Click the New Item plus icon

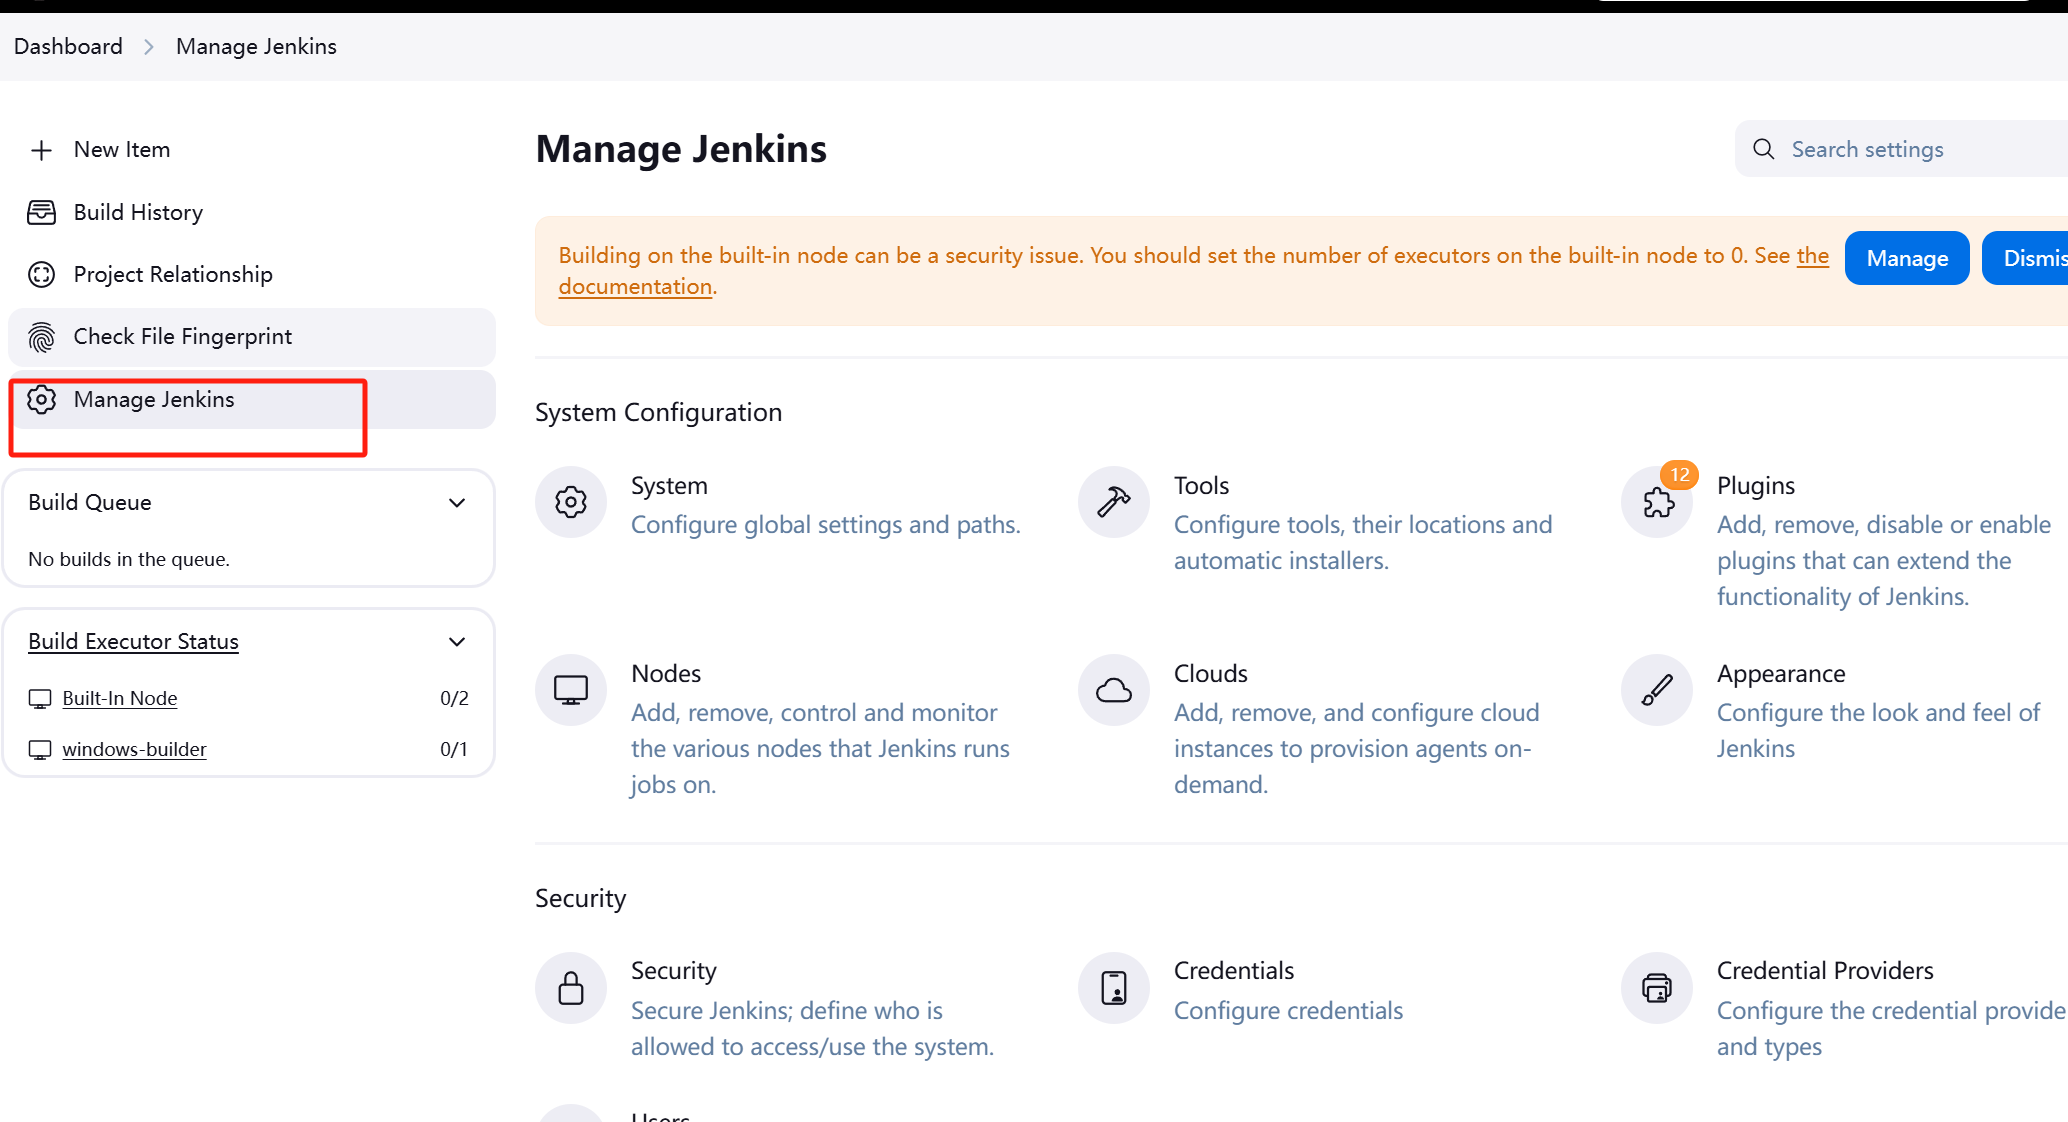(x=41, y=150)
